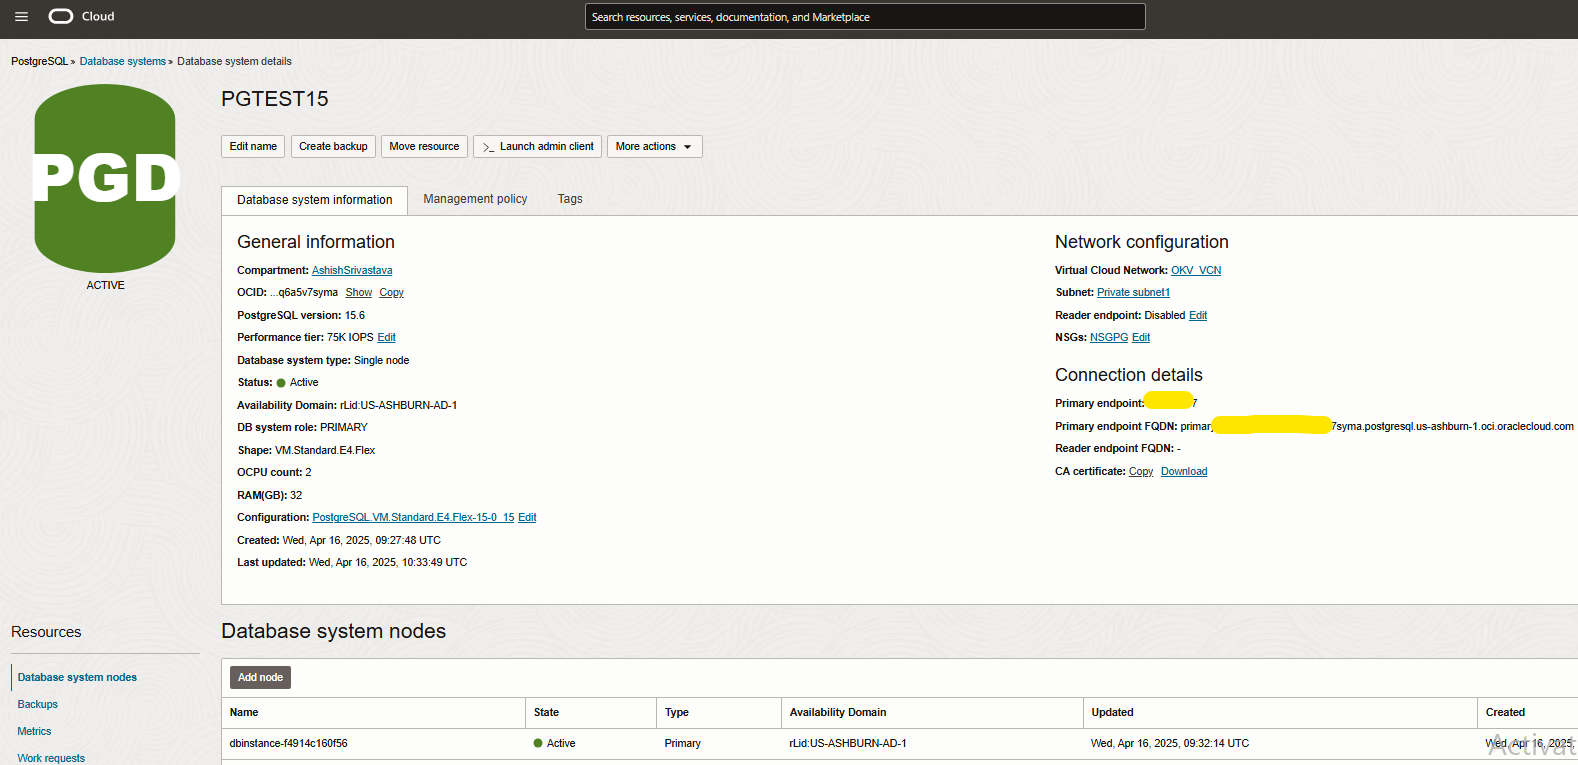Select the Database system information tab
This screenshot has height=765, width=1578.
pyautogui.click(x=314, y=200)
